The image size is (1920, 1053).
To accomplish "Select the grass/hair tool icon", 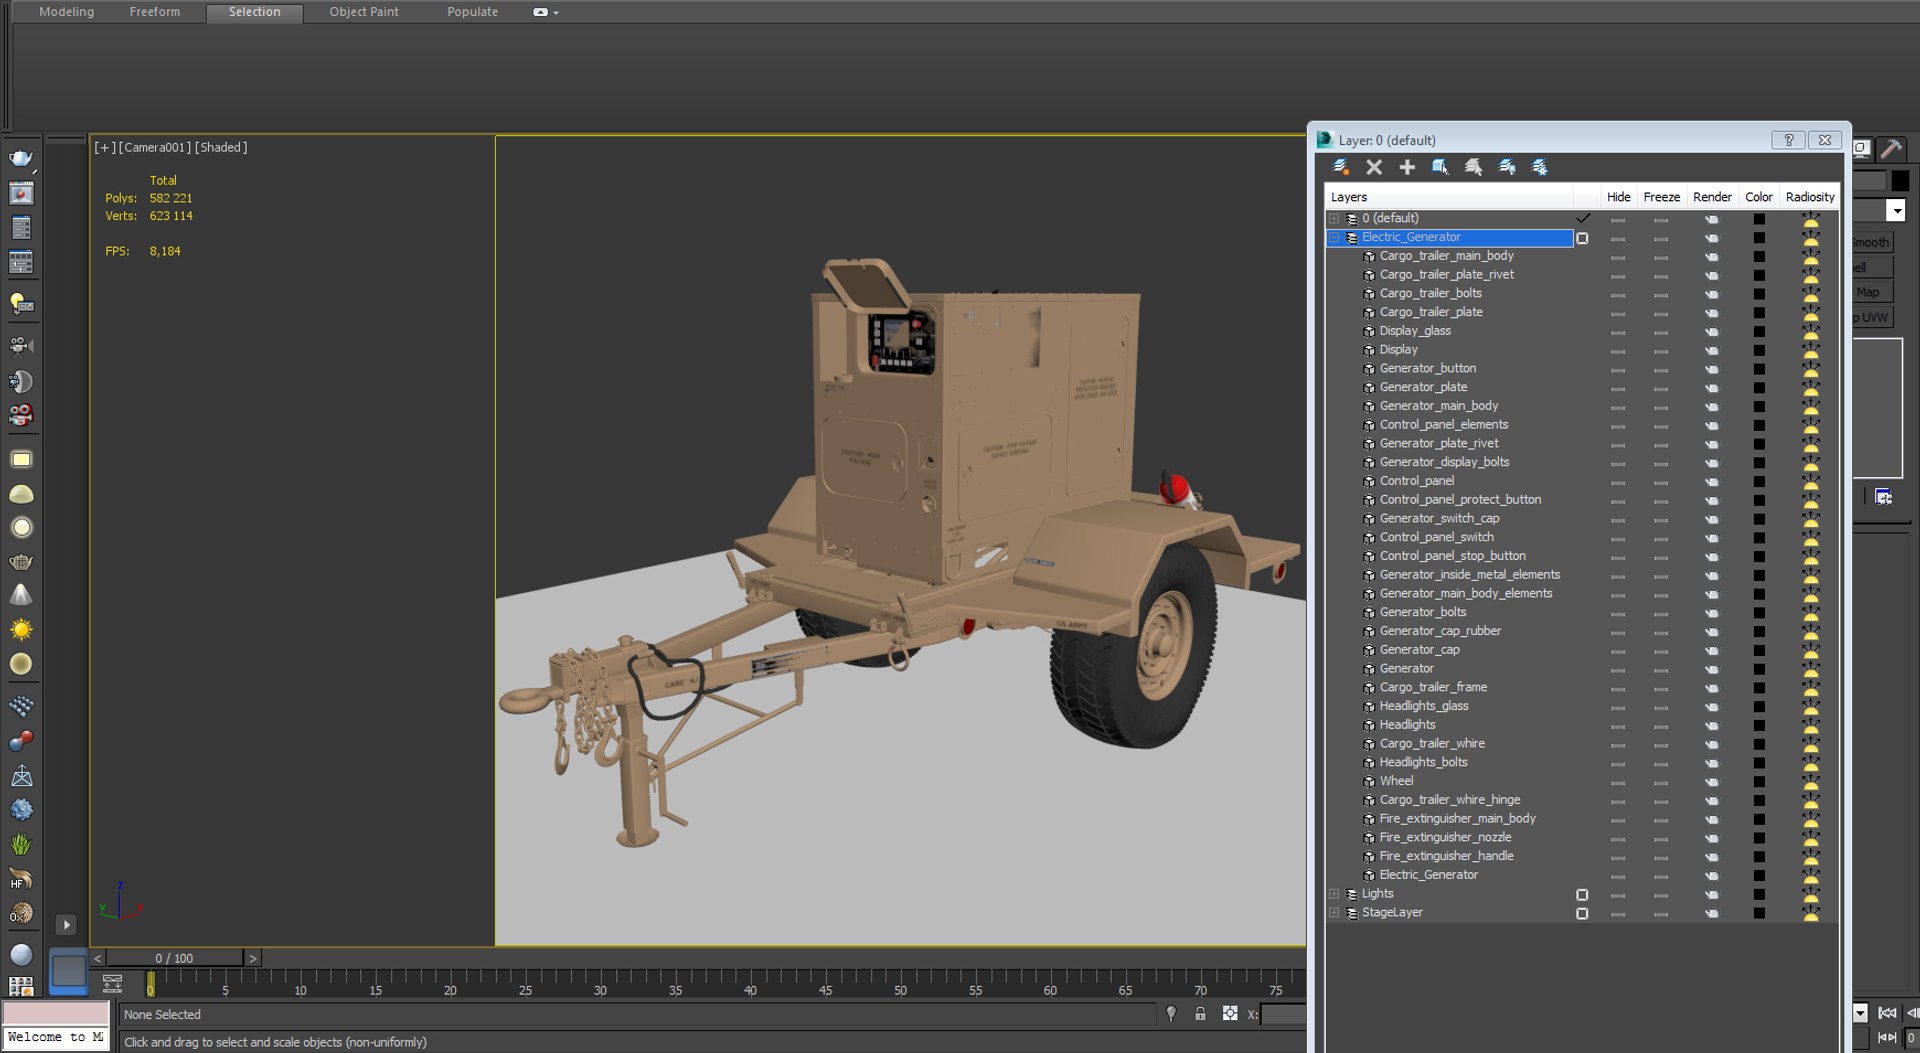I will point(21,844).
